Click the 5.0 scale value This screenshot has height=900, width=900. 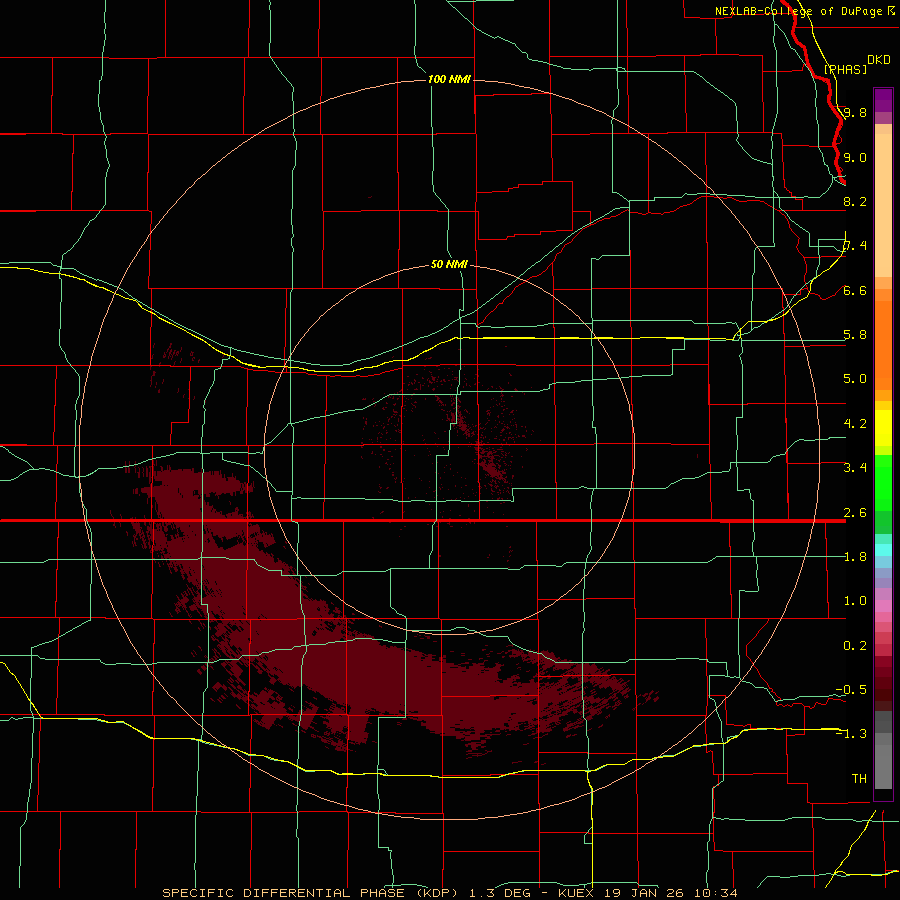pos(855,379)
